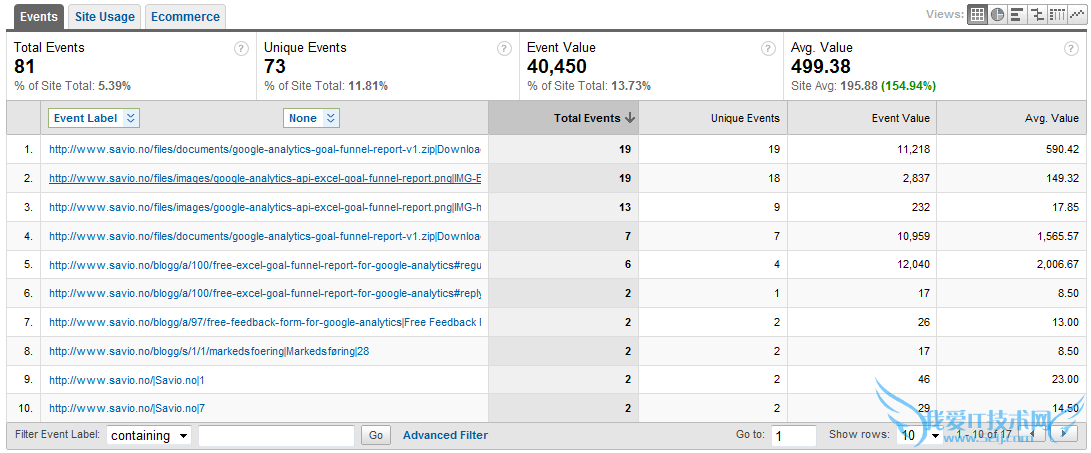This screenshot has height=453, width=1091.
Task: Switch to the Ecommerce tab
Action: [x=185, y=17]
